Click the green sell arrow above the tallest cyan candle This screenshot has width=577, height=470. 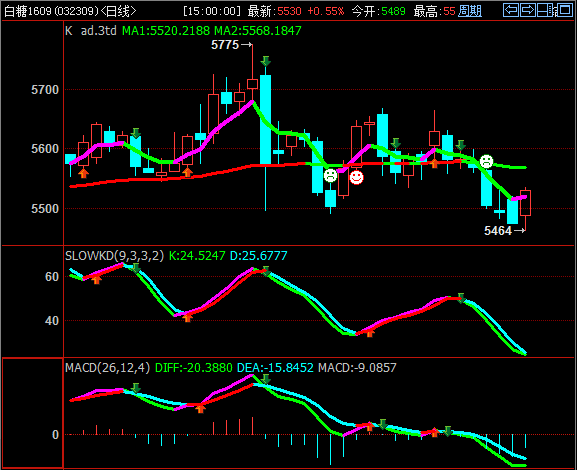[x=265, y=61]
